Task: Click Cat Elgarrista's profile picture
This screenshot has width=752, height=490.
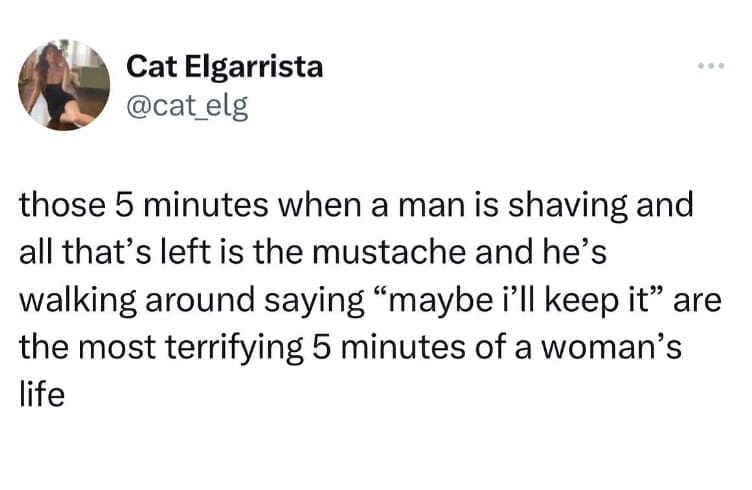Action: click(64, 85)
